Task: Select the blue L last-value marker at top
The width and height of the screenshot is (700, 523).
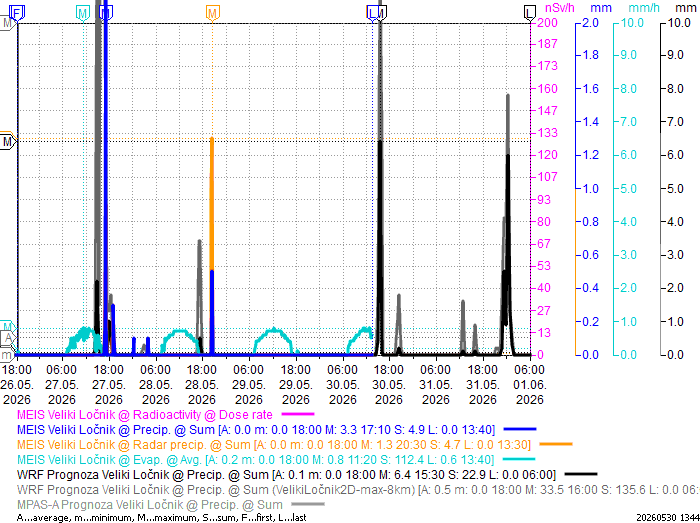Action: [x=372, y=13]
